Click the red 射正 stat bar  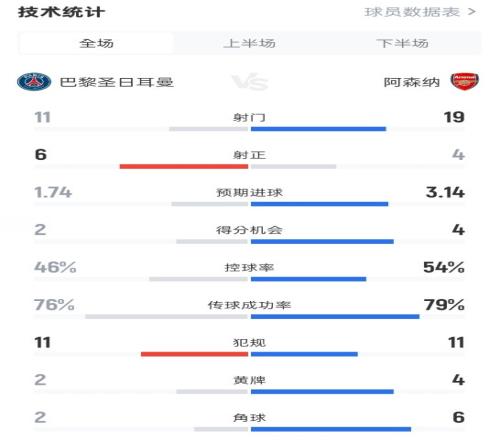pyautogui.click(x=184, y=166)
